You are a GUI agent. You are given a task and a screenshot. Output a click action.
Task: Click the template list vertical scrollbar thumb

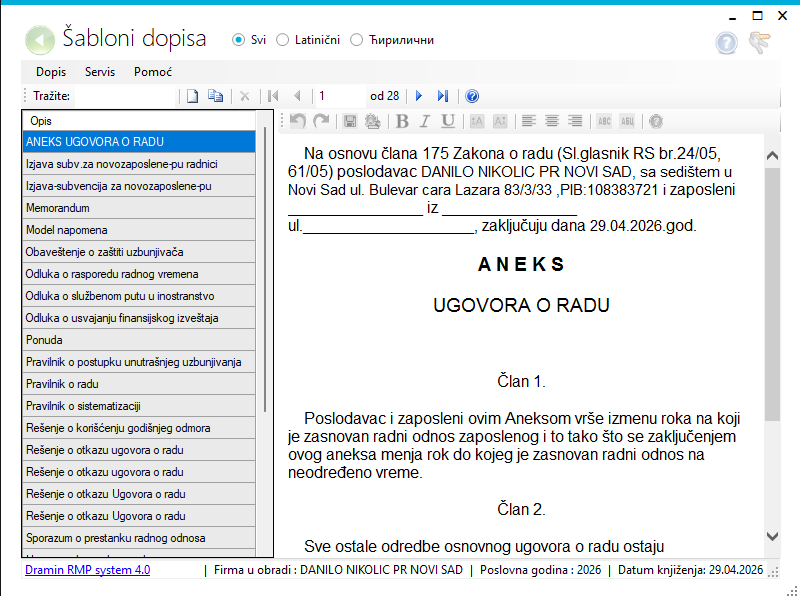(x=265, y=269)
